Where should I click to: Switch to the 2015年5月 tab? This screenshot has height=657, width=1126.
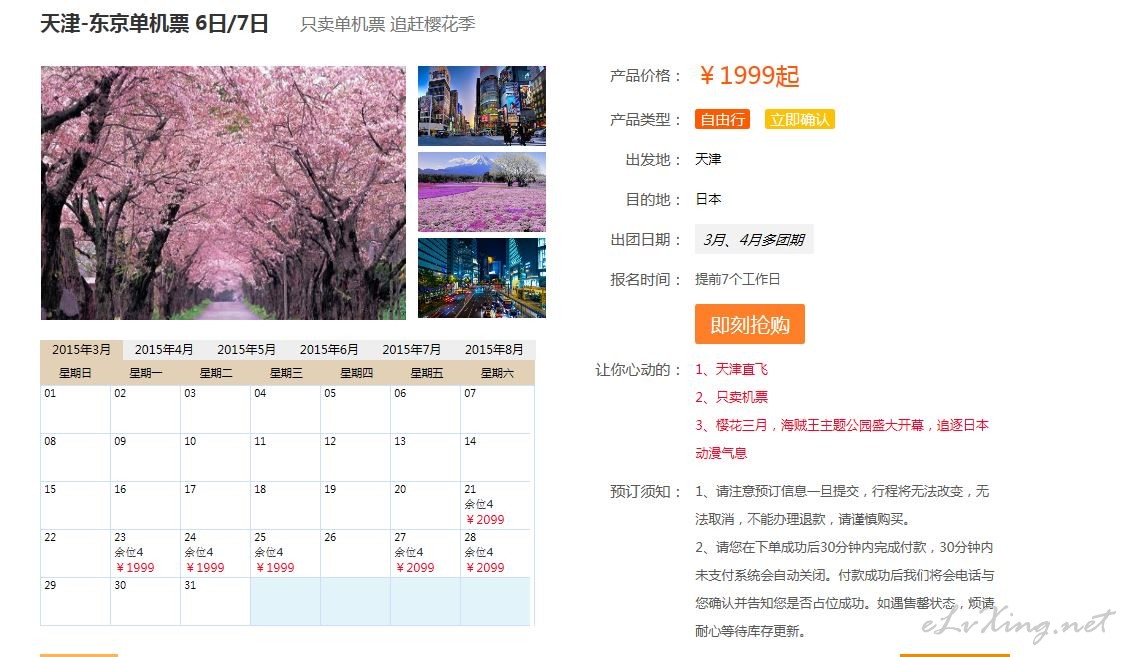coord(246,350)
